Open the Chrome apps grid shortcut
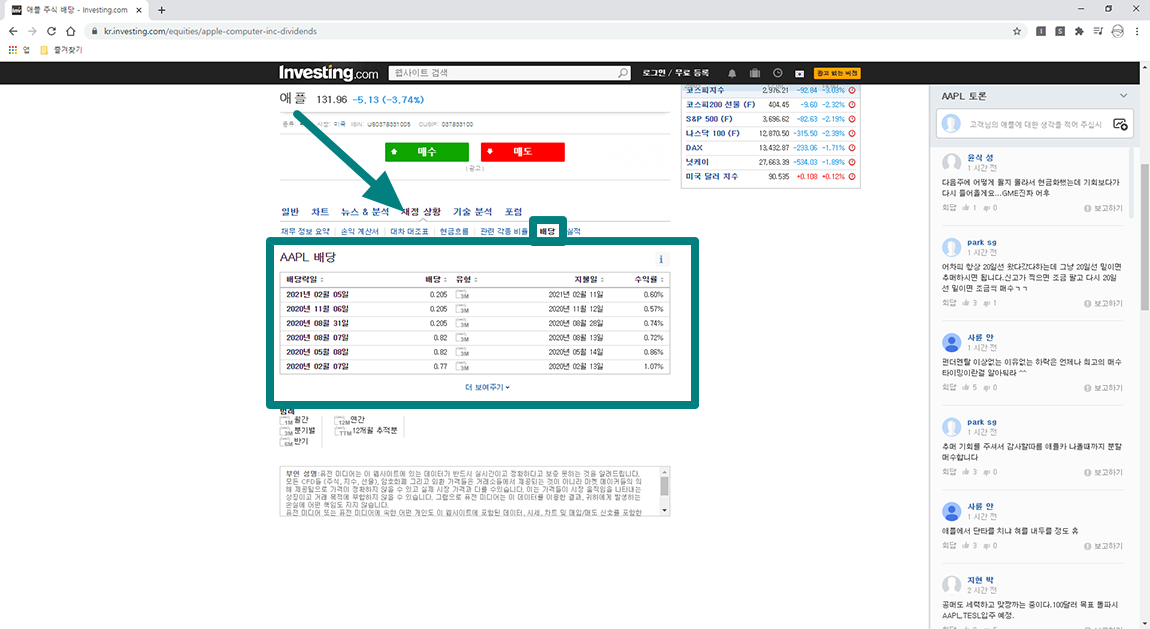The image size is (1150, 629). pyautogui.click(x=12, y=50)
